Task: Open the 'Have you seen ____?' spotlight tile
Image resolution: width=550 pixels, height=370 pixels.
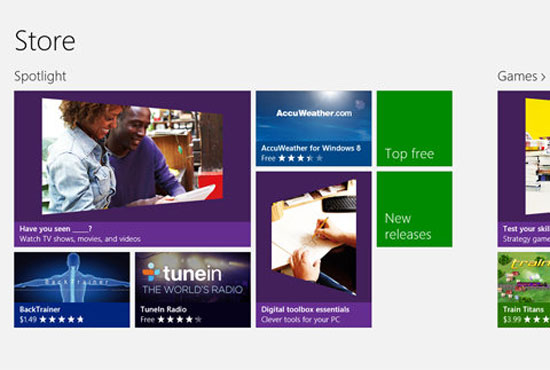Action: pyautogui.click(x=132, y=169)
